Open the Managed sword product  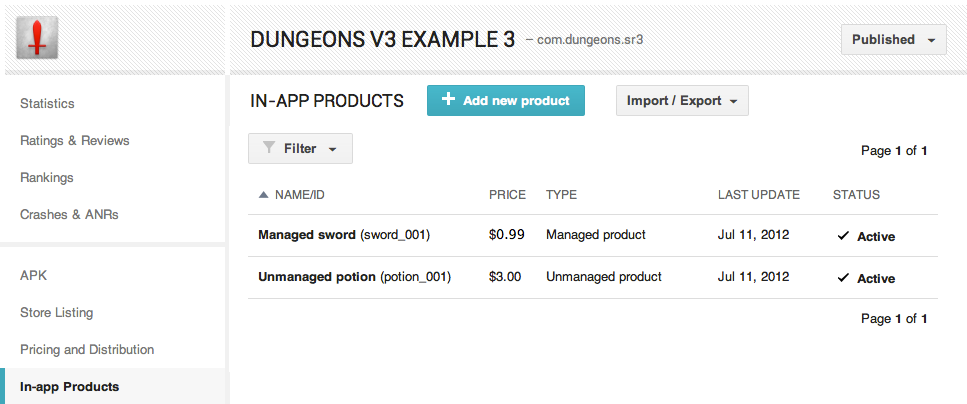[x=307, y=235]
